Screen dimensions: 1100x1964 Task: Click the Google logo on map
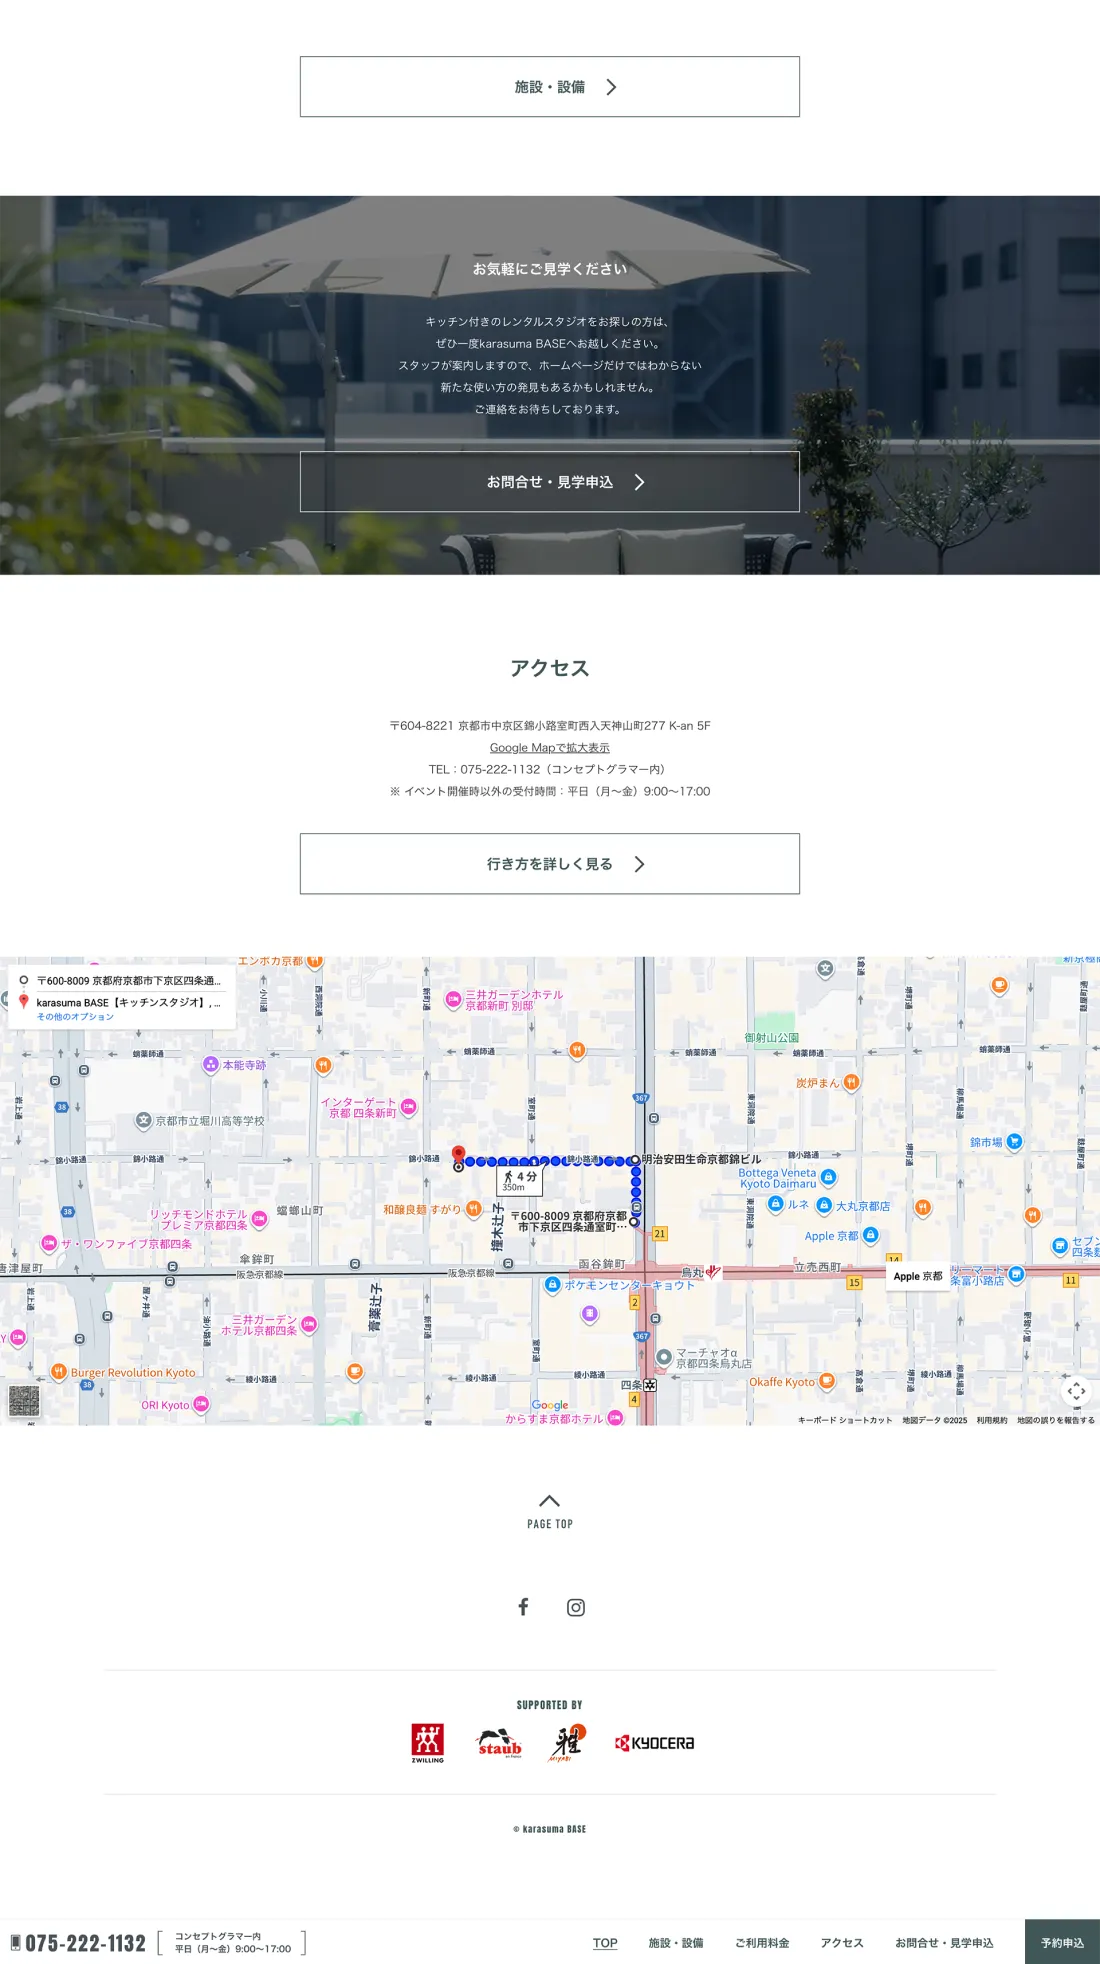(550, 1405)
